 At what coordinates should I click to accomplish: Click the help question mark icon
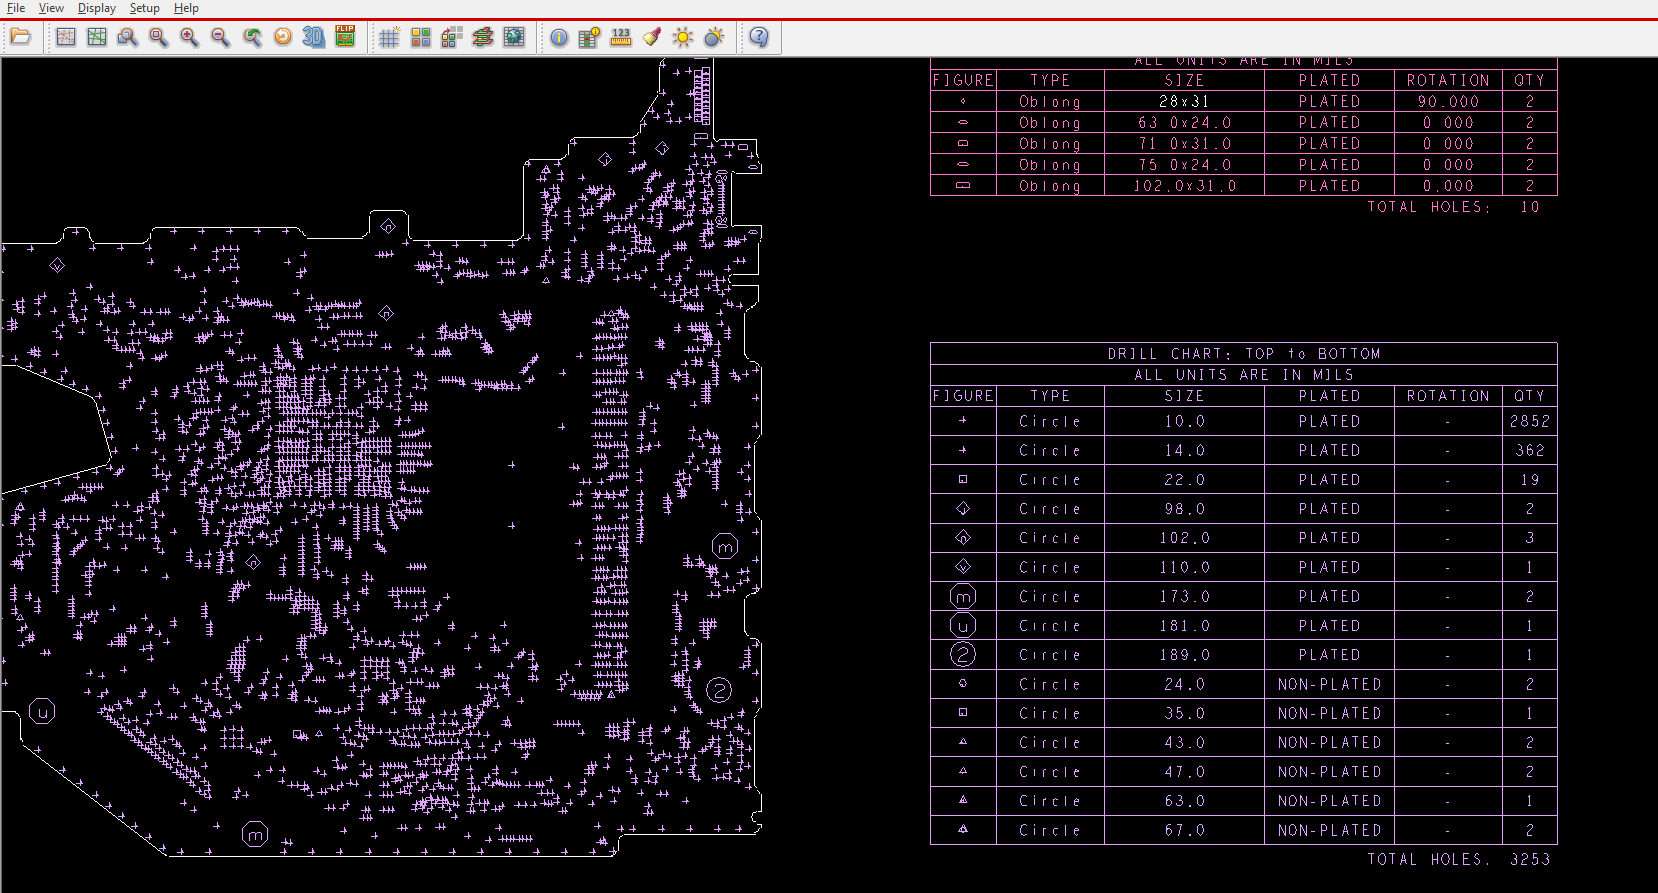(x=759, y=38)
